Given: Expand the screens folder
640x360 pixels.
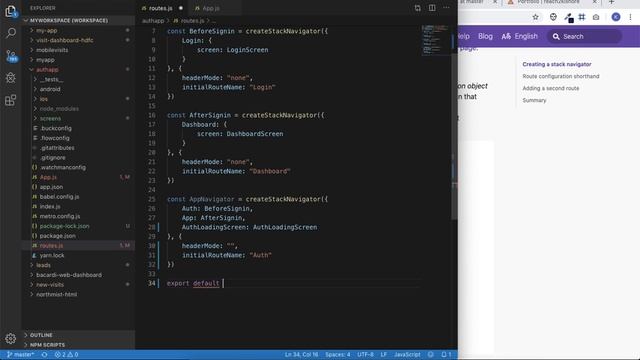Looking at the screenshot, I should 50,118.
